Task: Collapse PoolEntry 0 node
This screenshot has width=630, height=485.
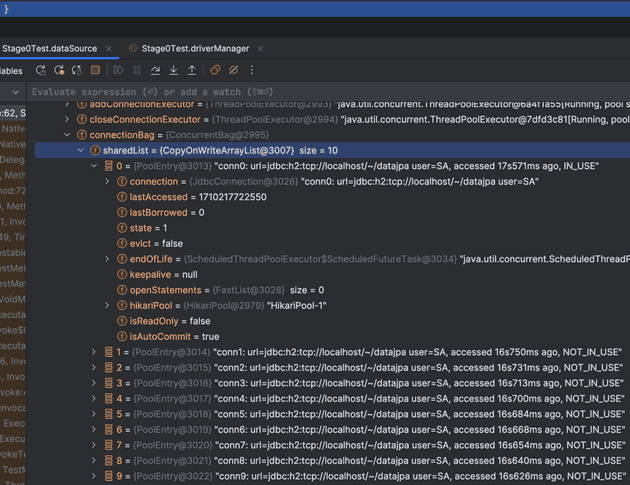Action: tap(94, 166)
